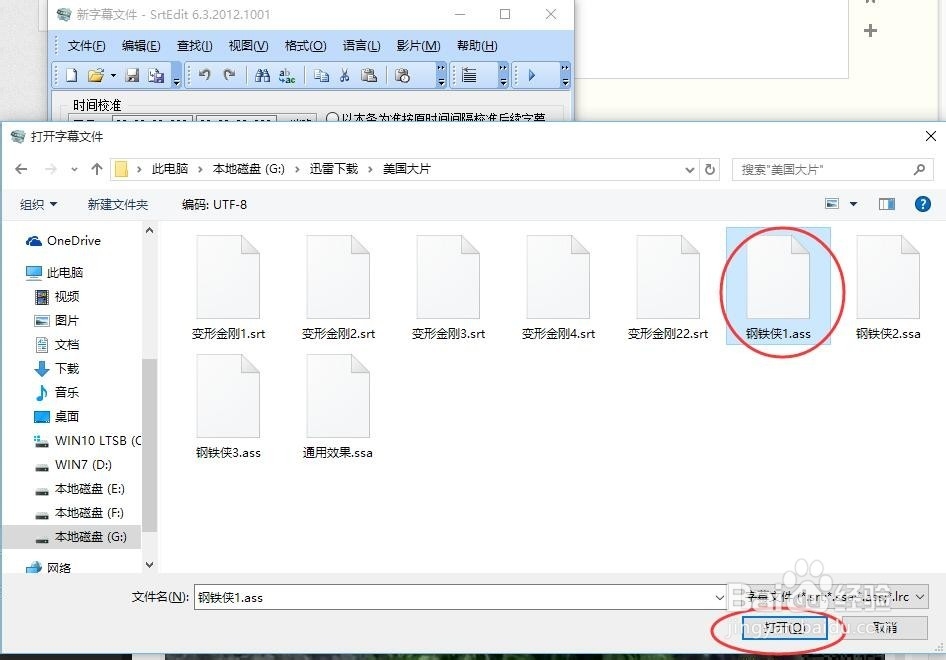Screen dimensions: 946x660
Task: Enable the Cut tool scissors icon
Action: (343, 76)
